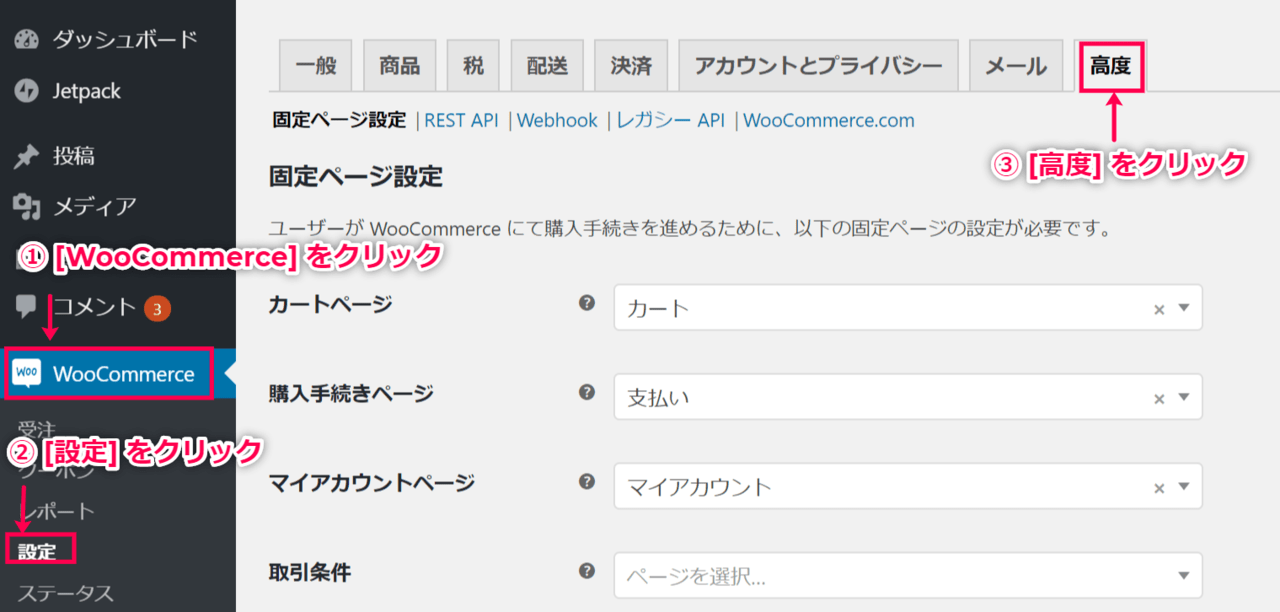Click the help icon for マイアカウントページ
Image resolution: width=1280 pixels, height=612 pixels.
tap(588, 481)
